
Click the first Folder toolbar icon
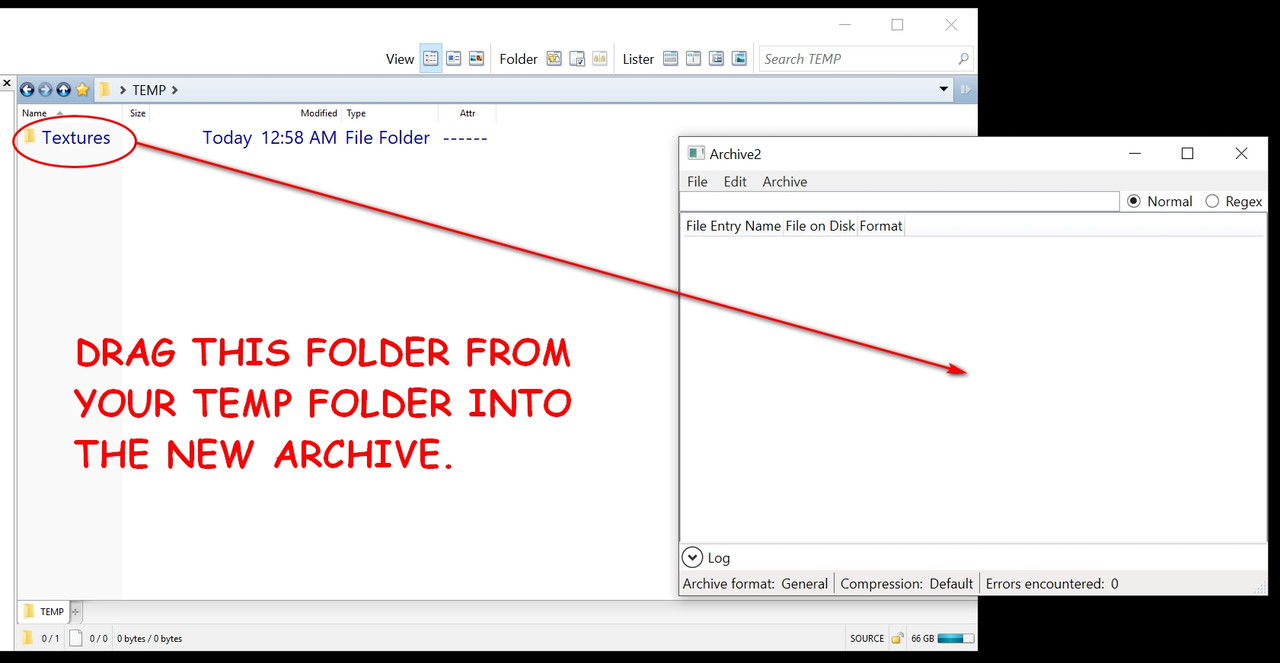tap(554, 59)
